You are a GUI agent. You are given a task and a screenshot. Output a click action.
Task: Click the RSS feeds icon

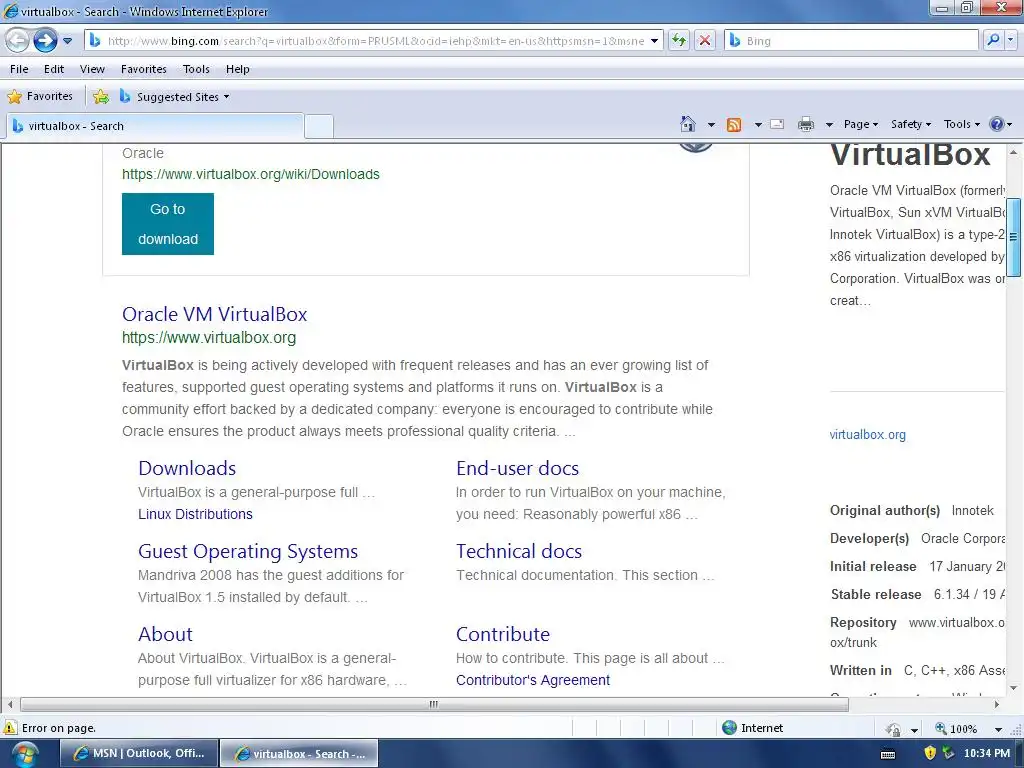click(734, 124)
